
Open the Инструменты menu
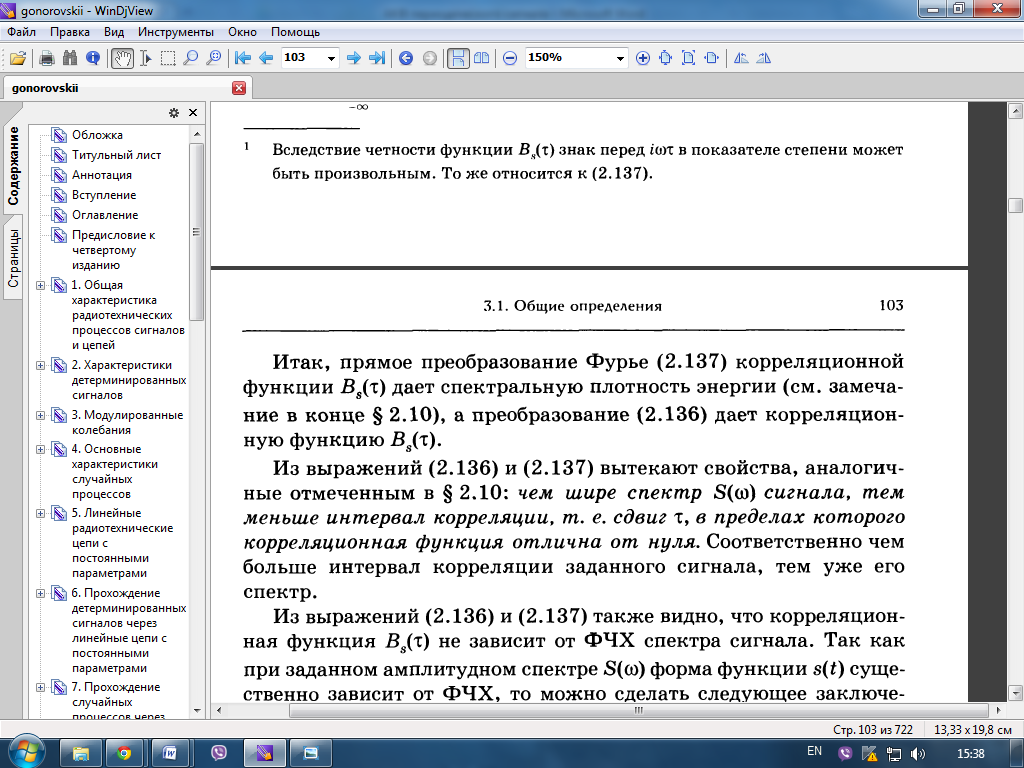176,32
